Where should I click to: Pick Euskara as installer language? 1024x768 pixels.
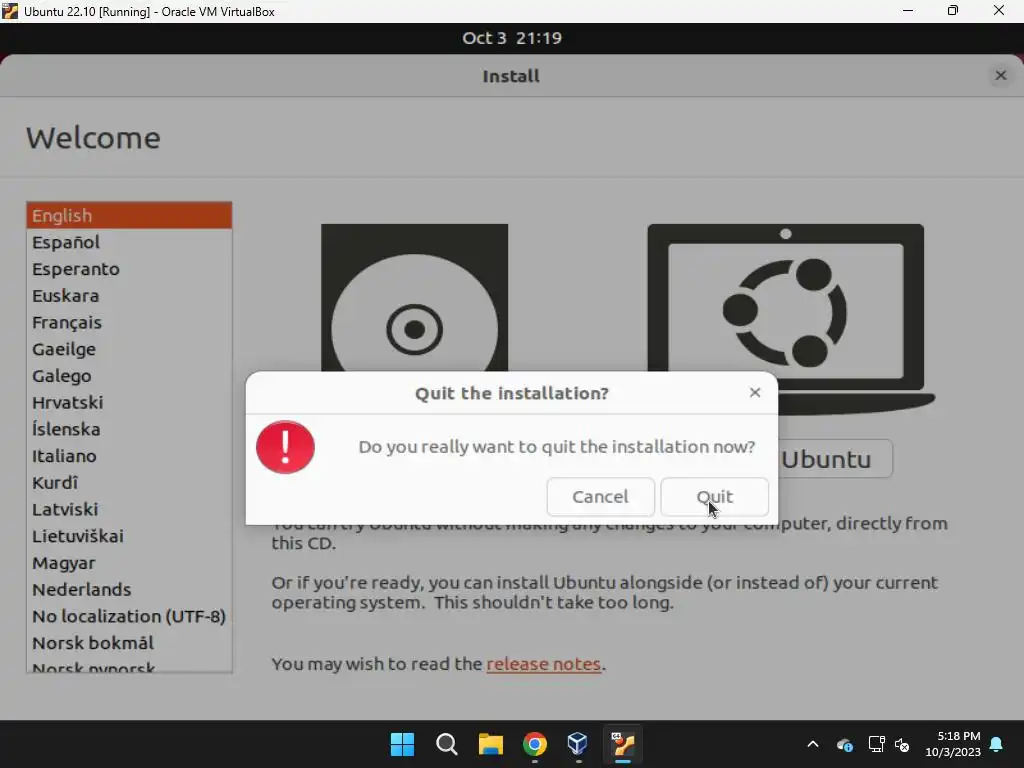129,296
